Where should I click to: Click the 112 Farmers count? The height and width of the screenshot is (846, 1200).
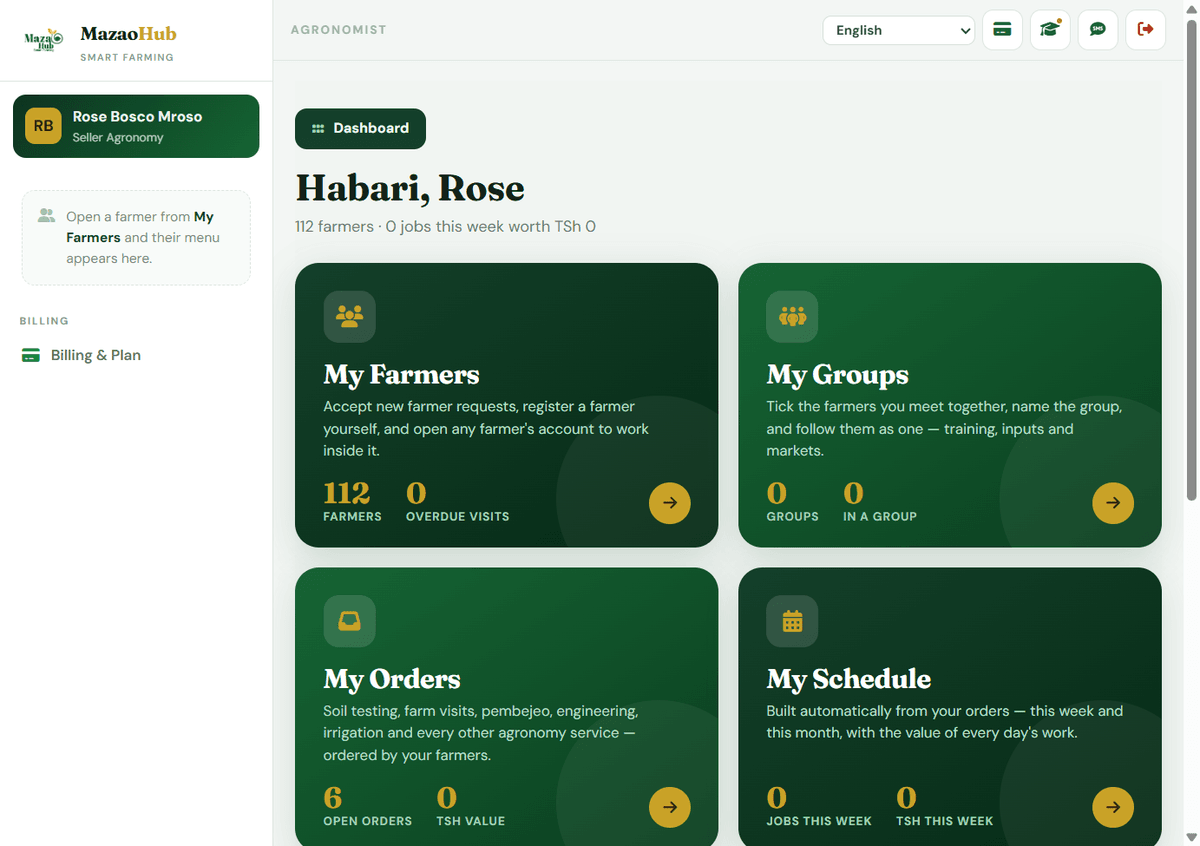tap(352, 502)
